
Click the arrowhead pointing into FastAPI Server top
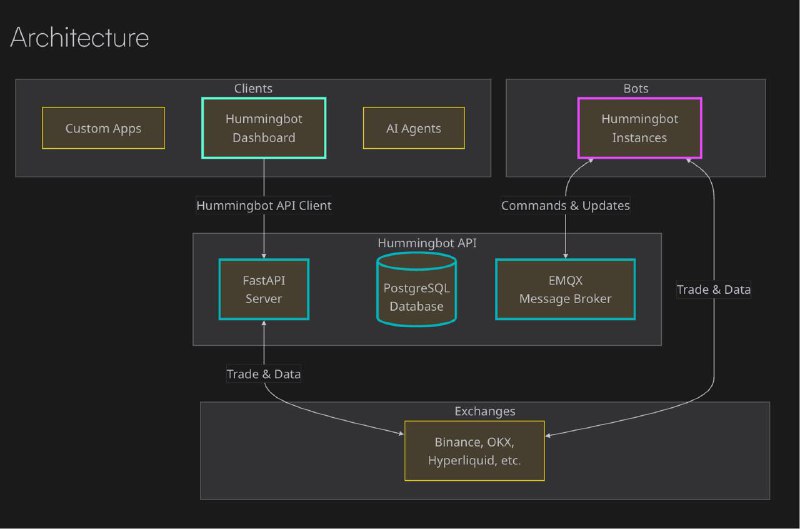[264, 255]
